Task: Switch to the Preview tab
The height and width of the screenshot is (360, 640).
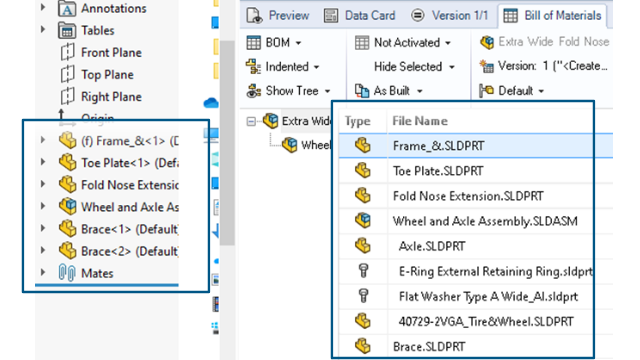Action: (278, 16)
